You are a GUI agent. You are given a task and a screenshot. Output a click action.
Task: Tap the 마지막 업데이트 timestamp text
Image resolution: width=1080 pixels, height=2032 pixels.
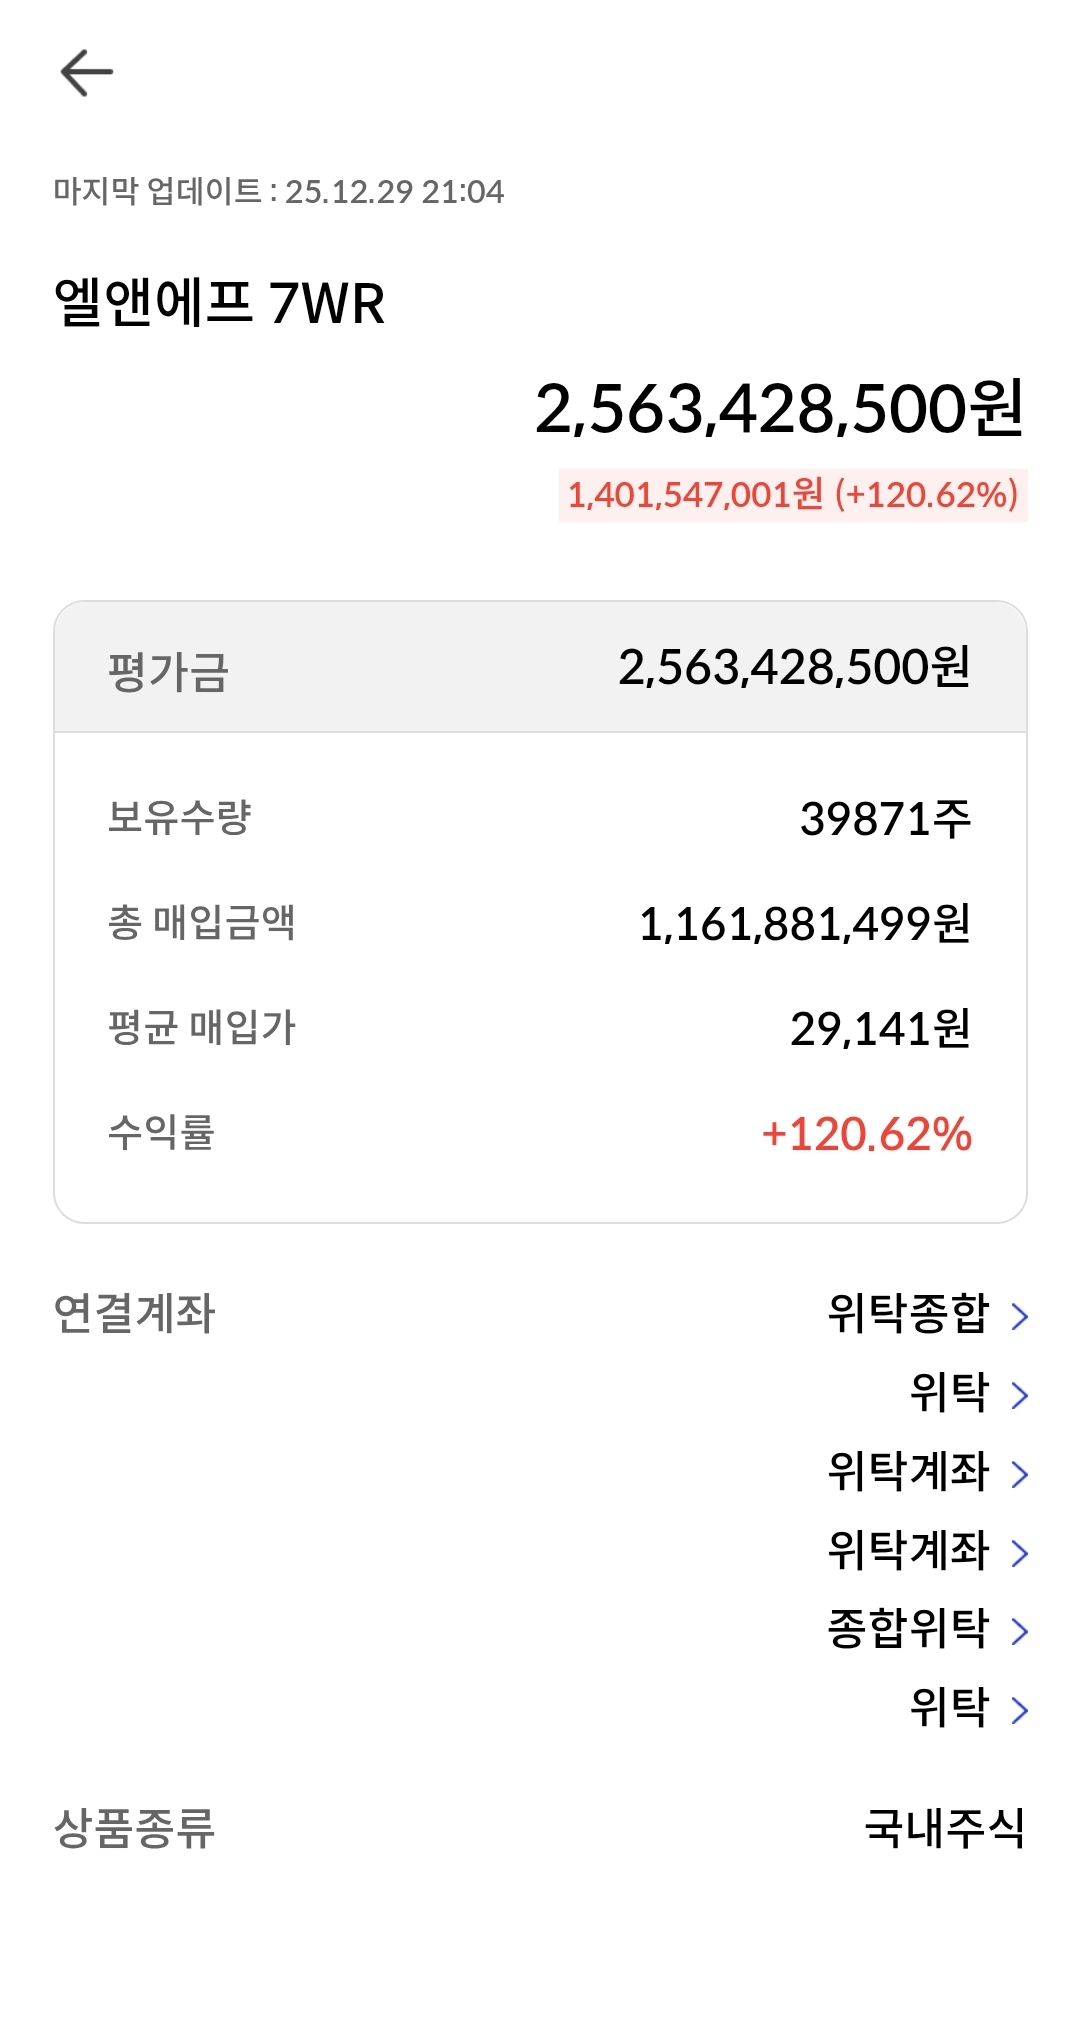[x=279, y=191]
